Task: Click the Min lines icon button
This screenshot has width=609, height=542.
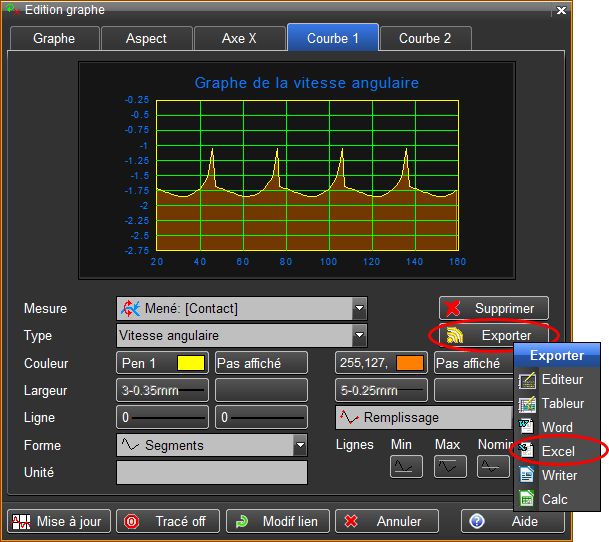Action: (x=406, y=466)
